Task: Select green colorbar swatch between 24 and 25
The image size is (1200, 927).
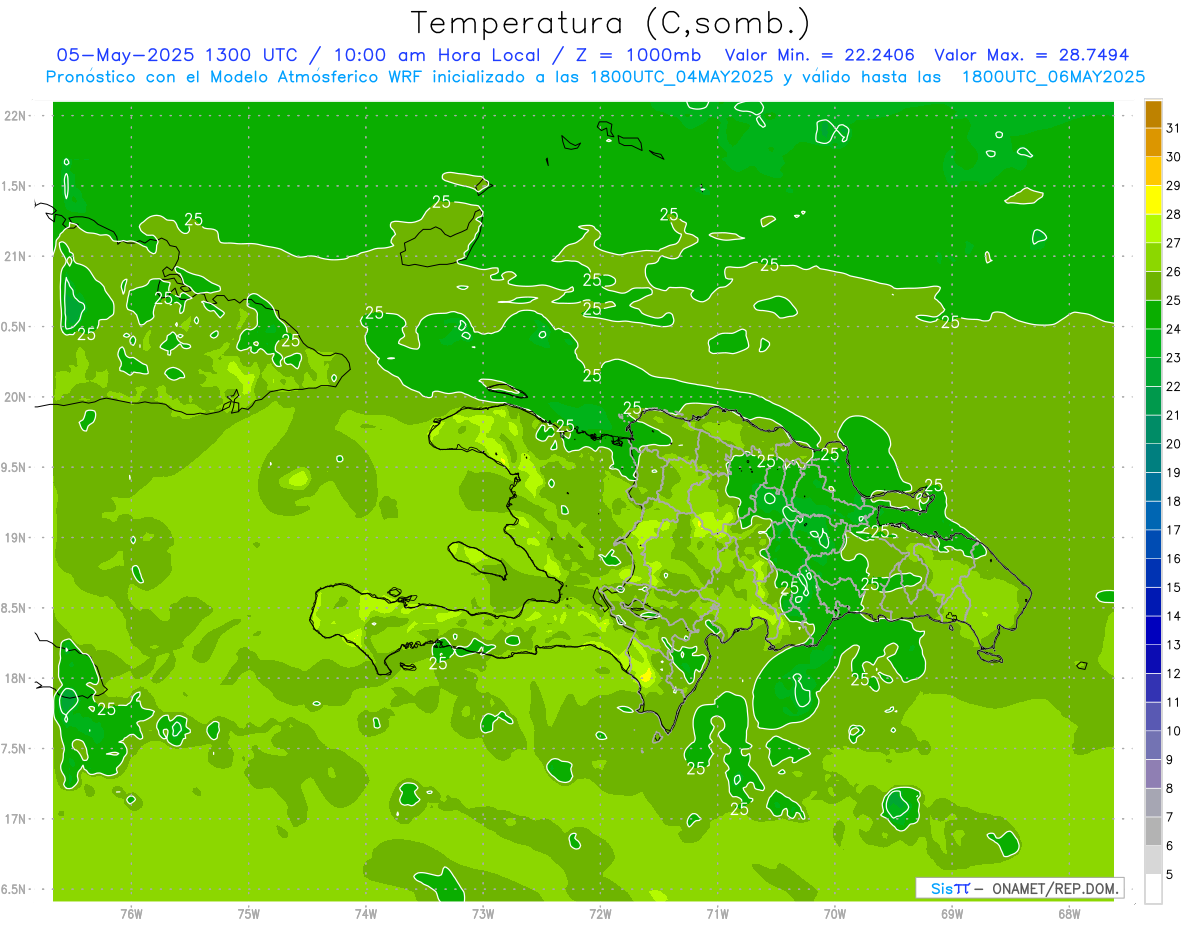Action: pos(1153,315)
